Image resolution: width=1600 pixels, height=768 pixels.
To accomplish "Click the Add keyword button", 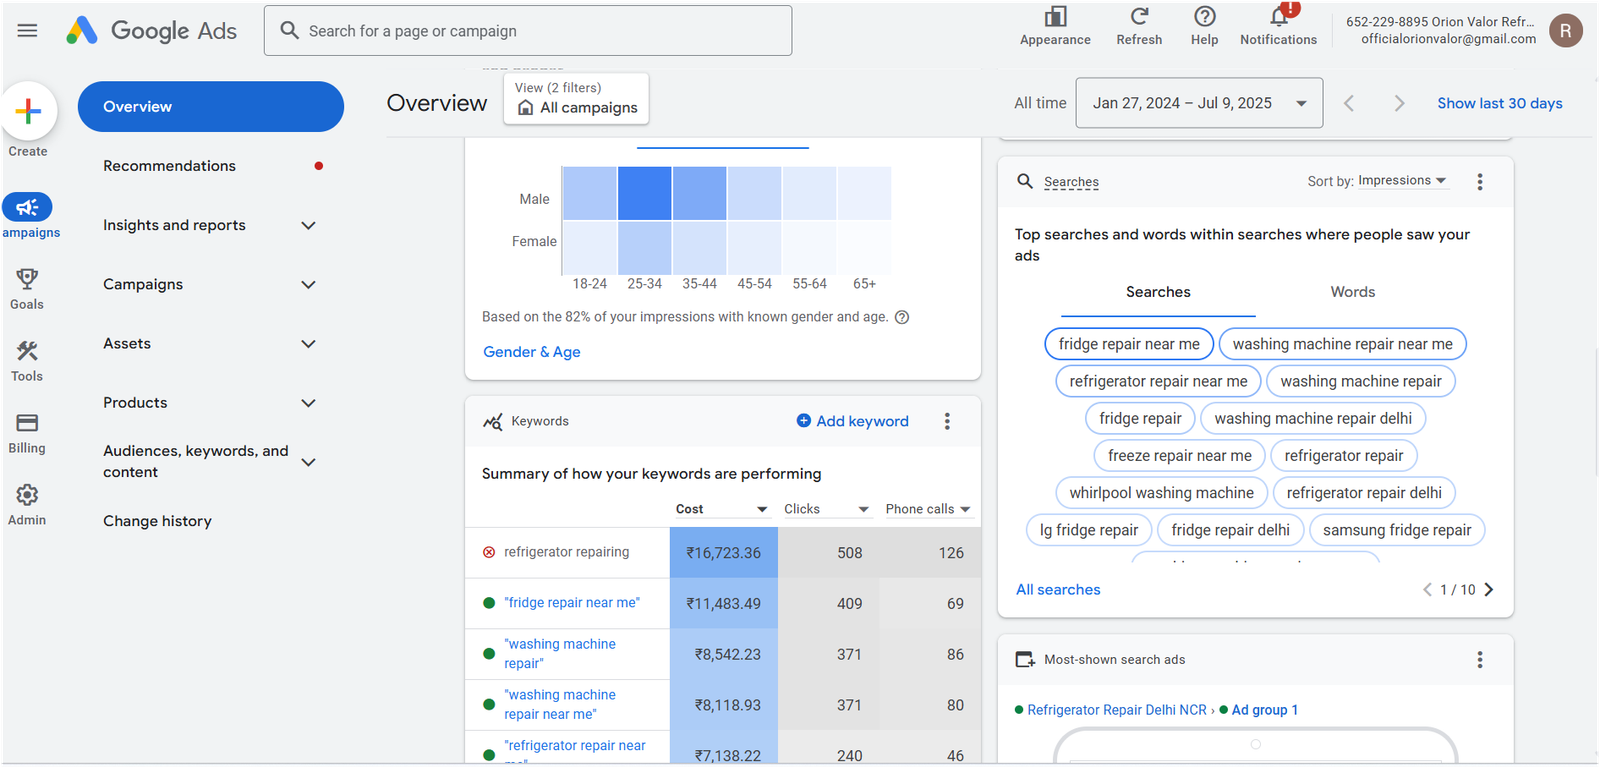I will pos(853,421).
